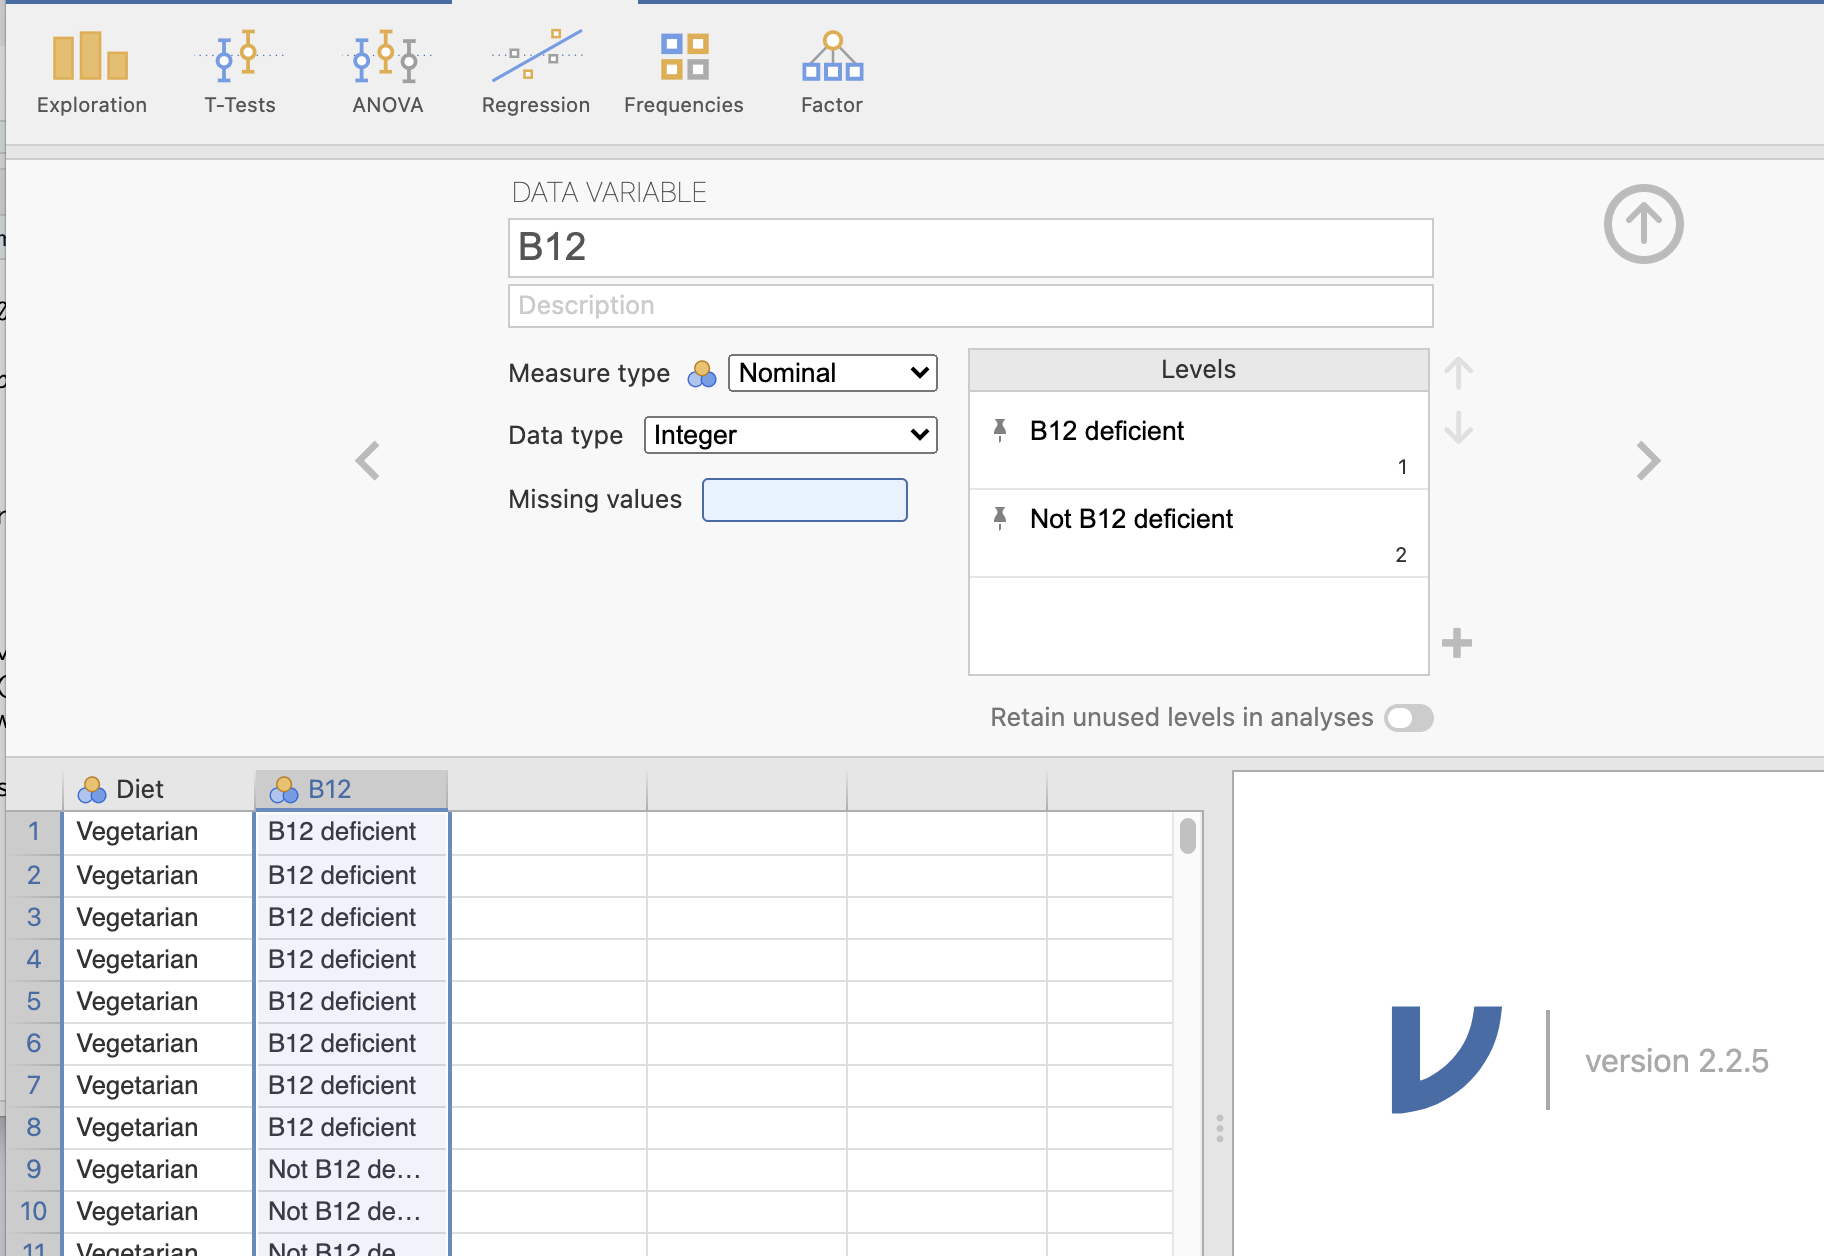
Task: Click the pin icon beside 'Not B12 deficient' level
Action: point(999,519)
